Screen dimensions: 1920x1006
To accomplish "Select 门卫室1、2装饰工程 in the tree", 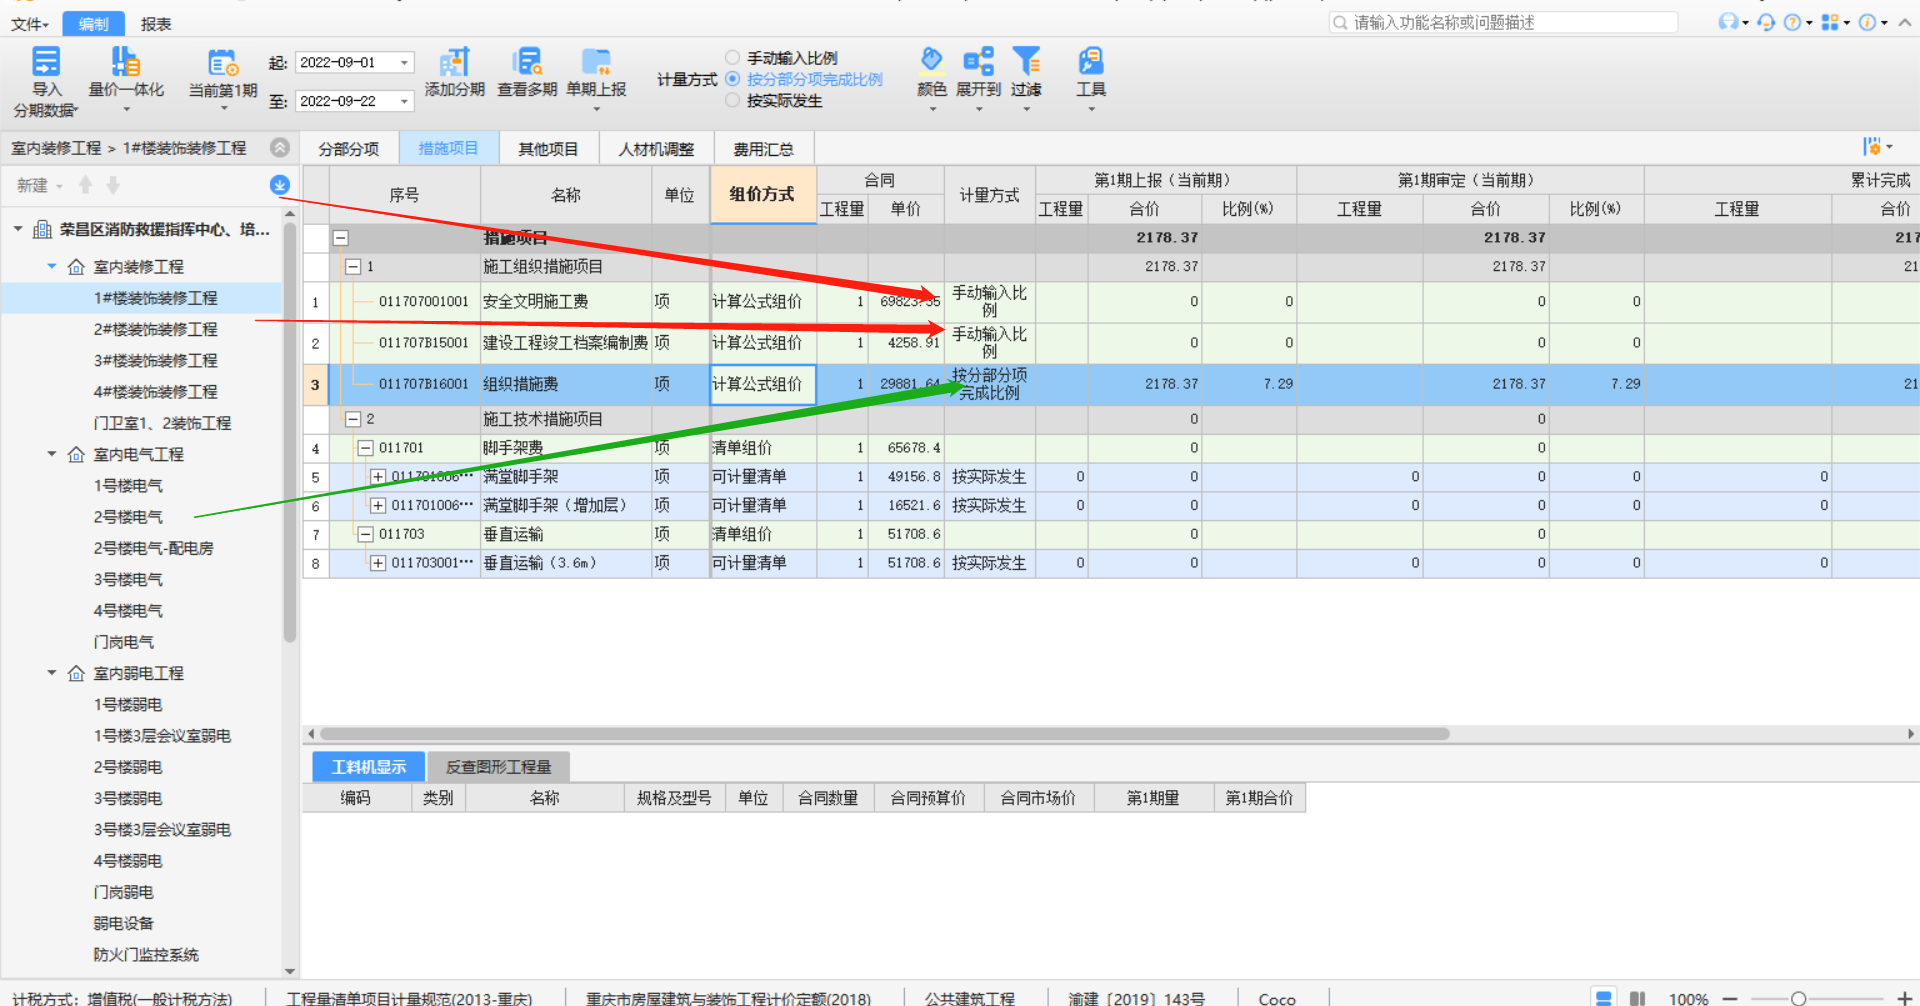I will (162, 423).
